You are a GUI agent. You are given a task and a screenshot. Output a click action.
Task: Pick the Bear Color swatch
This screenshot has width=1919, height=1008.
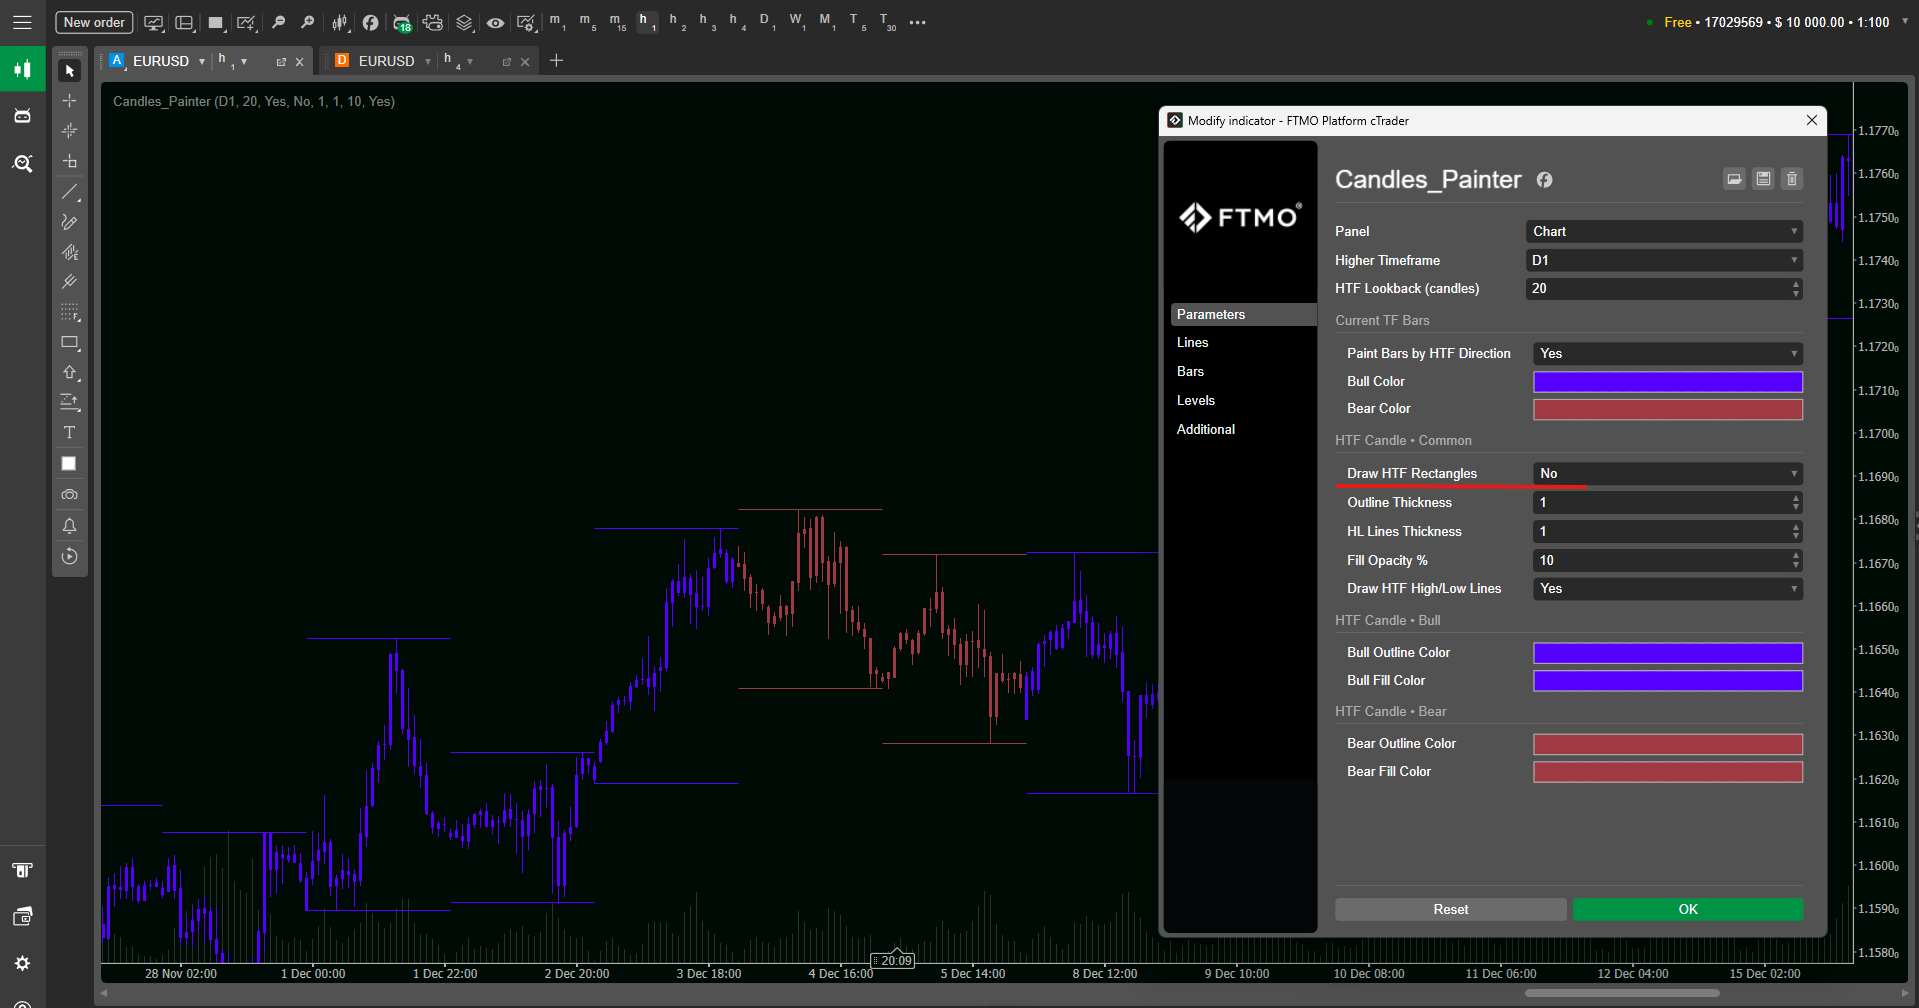[1667, 410]
